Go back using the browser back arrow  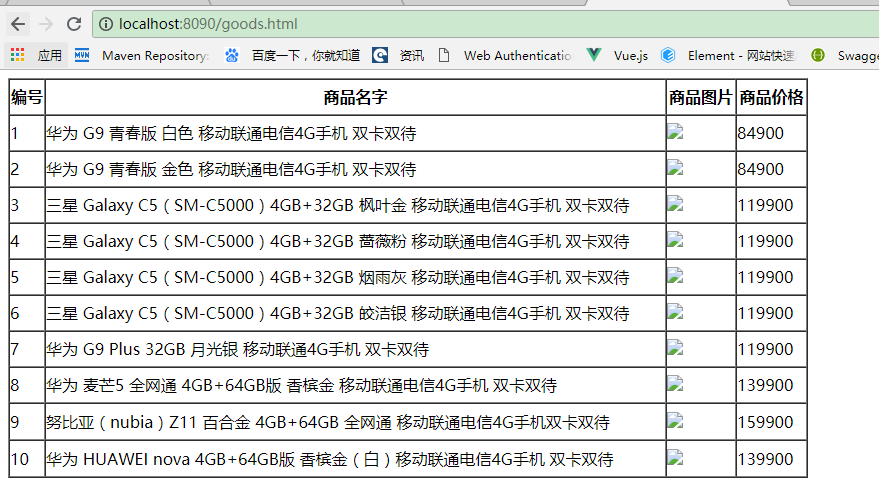coord(18,24)
